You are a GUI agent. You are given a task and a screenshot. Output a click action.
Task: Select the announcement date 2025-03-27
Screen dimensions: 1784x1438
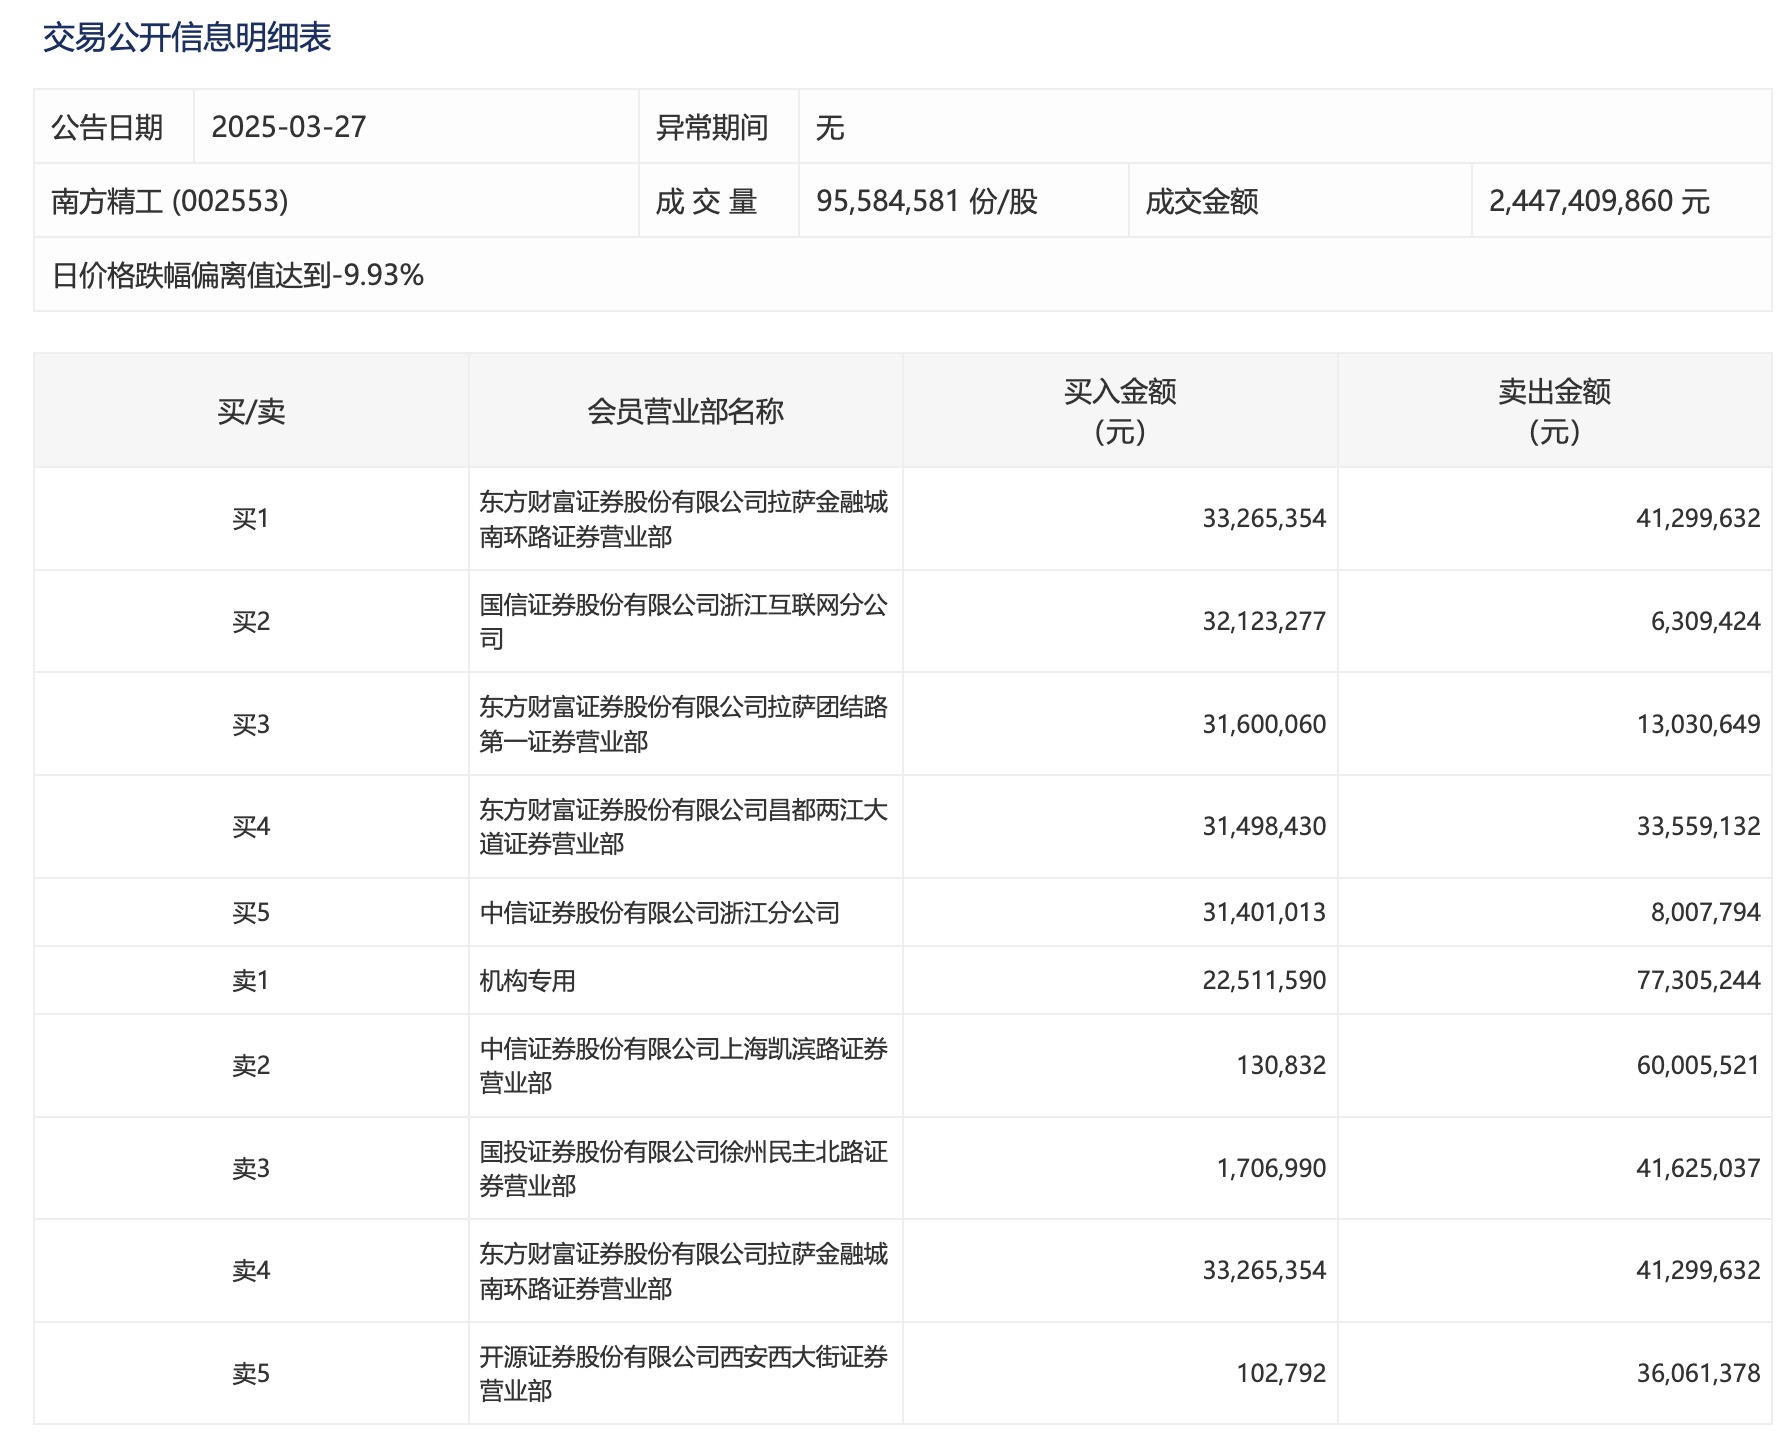pyautogui.click(x=289, y=127)
